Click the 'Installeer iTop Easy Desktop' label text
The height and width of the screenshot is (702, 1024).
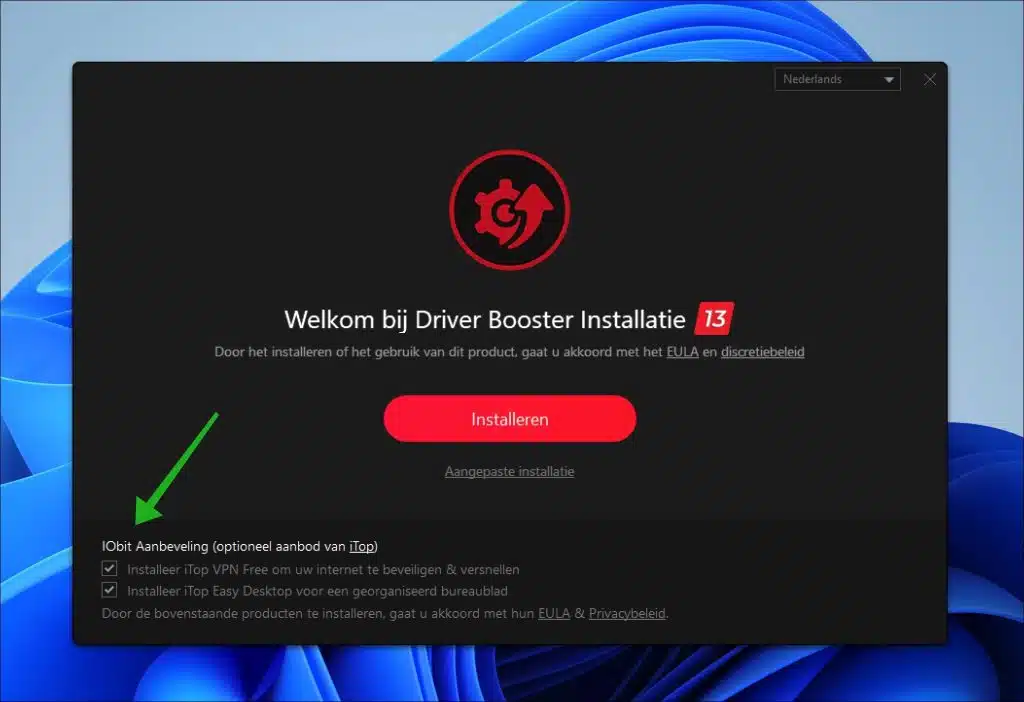click(x=317, y=592)
